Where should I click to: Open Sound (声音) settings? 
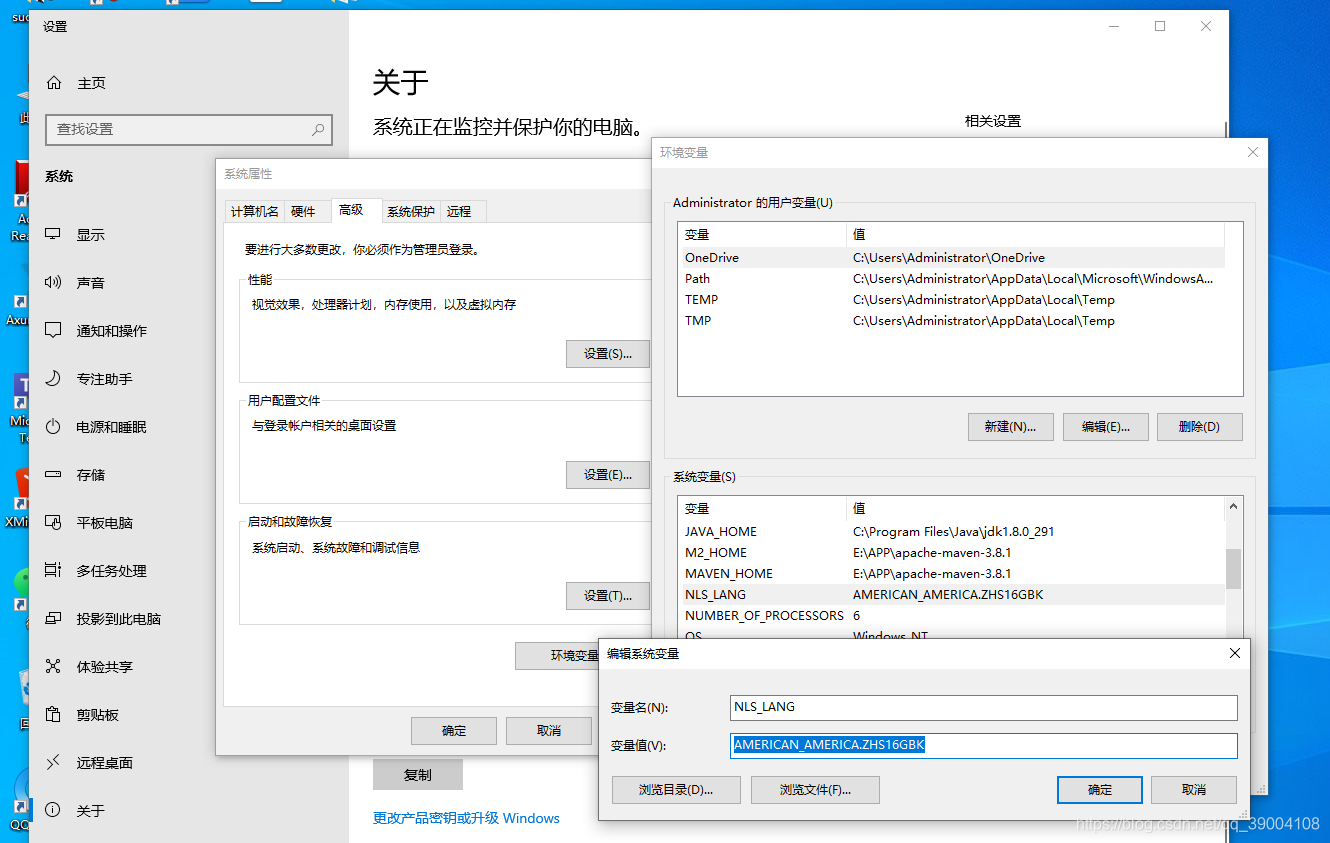point(91,282)
